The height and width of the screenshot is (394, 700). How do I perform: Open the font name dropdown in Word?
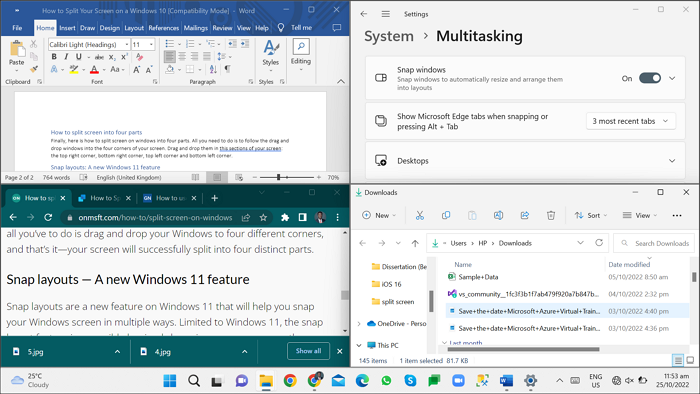[x=127, y=45]
